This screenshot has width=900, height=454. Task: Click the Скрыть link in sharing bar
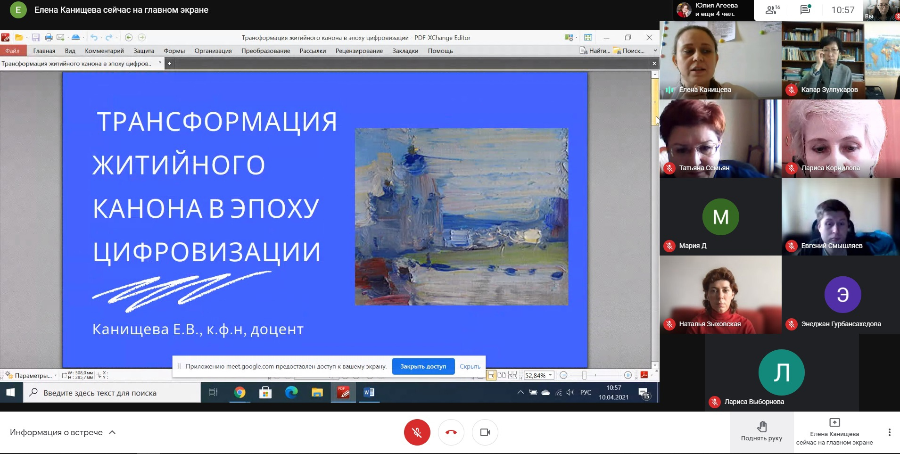tap(470, 367)
